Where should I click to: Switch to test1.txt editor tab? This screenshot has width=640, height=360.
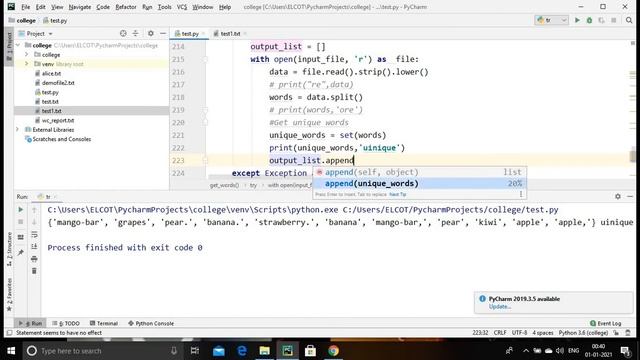[230, 33]
